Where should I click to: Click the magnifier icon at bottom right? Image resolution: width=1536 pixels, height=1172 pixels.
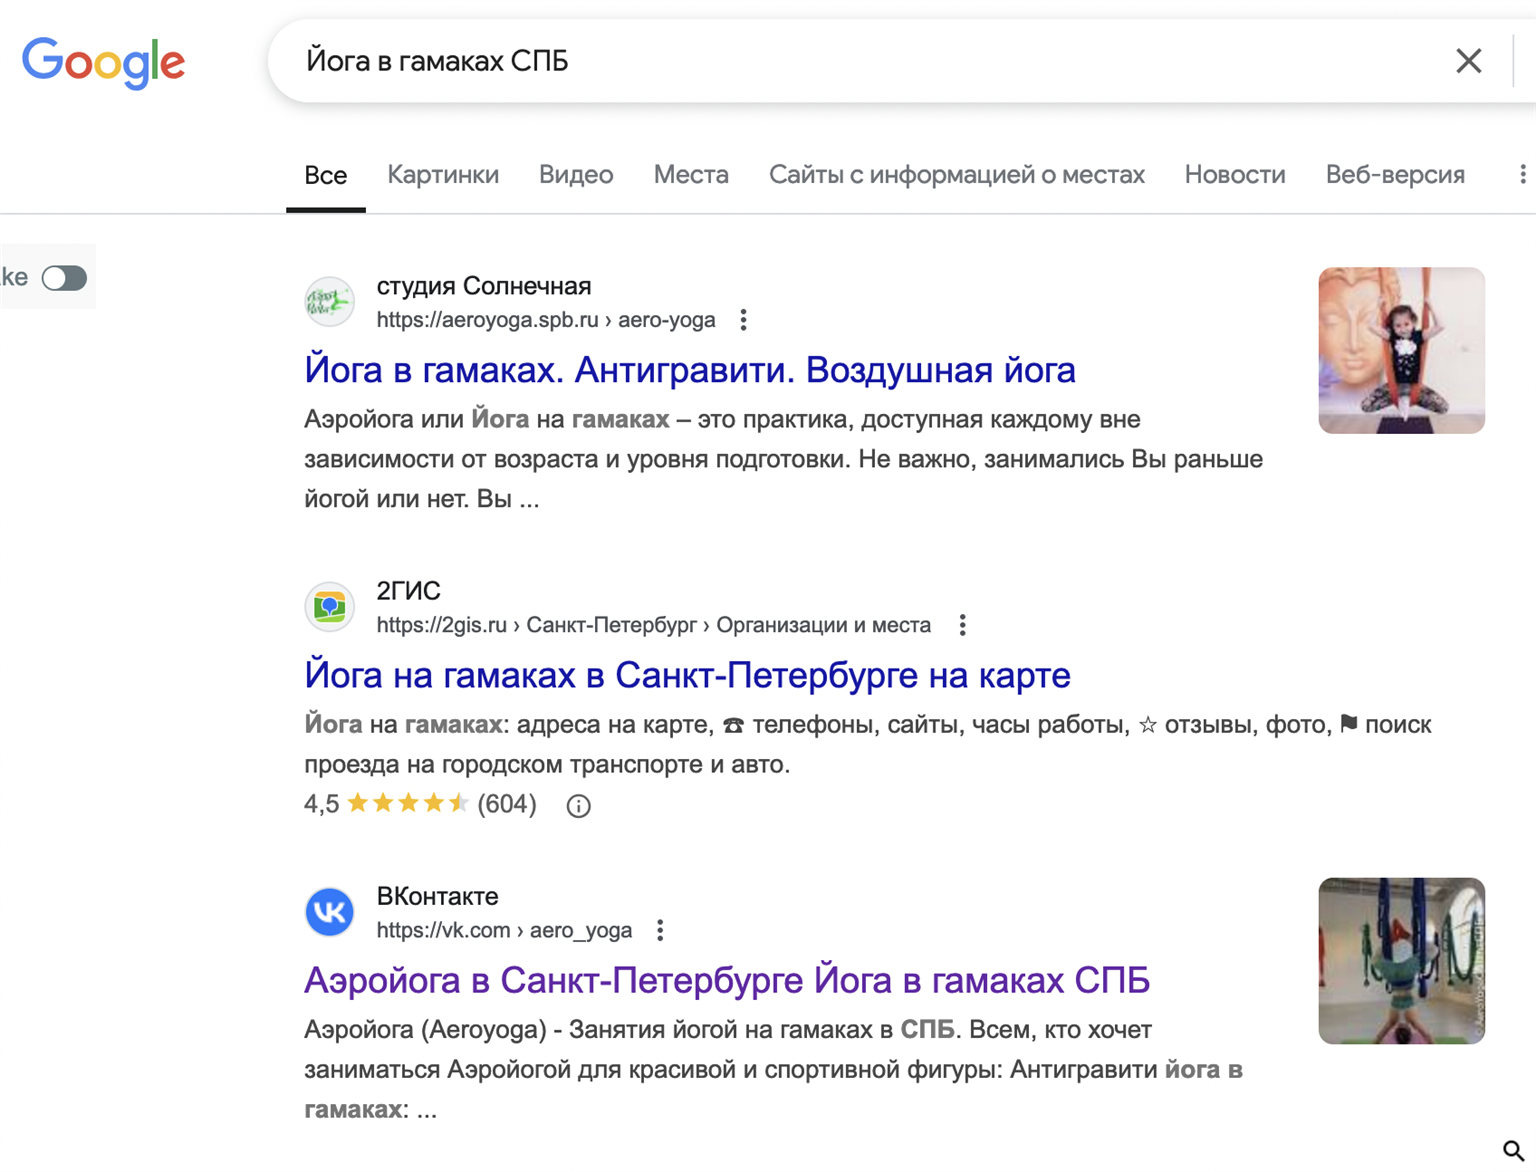coord(1514,1151)
